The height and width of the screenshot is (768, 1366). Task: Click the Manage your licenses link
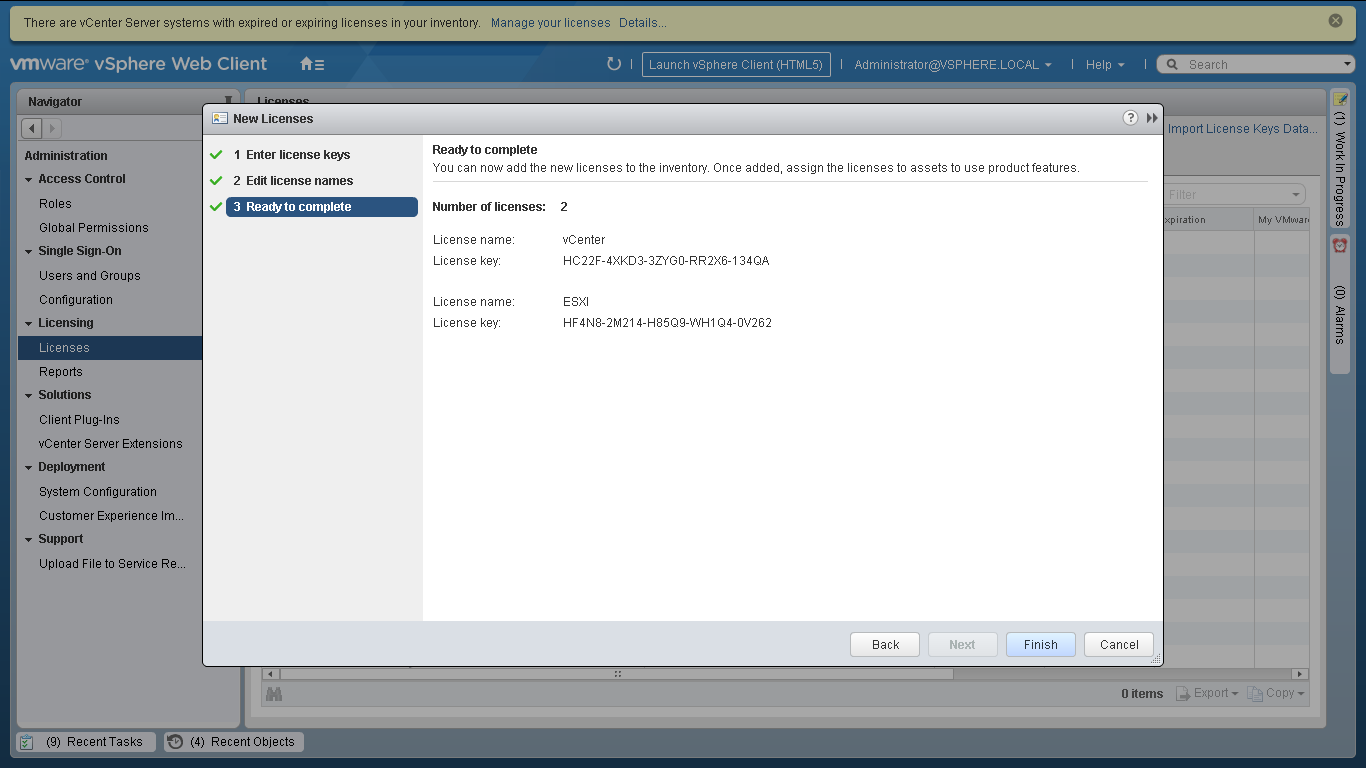point(550,22)
